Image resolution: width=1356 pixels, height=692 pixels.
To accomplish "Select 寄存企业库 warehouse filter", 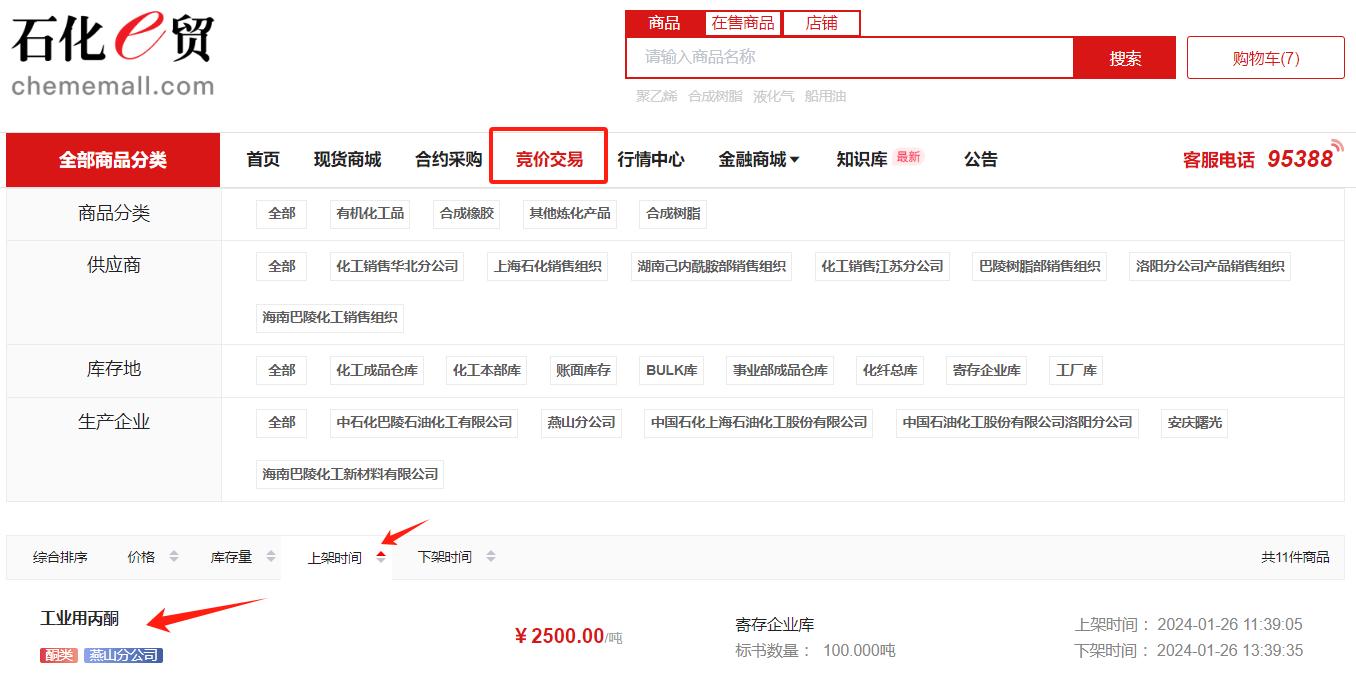I will coord(986,370).
